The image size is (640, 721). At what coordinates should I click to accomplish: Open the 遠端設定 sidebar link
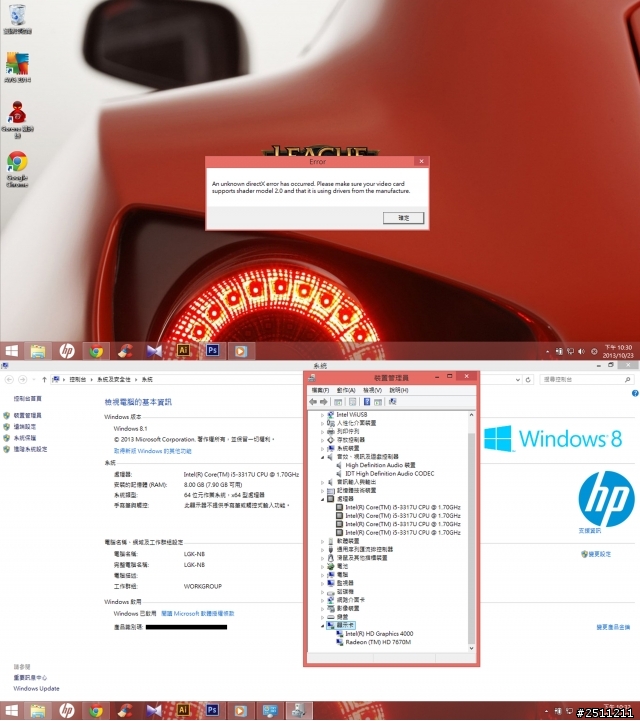pyautogui.click(x=24, y=427)
